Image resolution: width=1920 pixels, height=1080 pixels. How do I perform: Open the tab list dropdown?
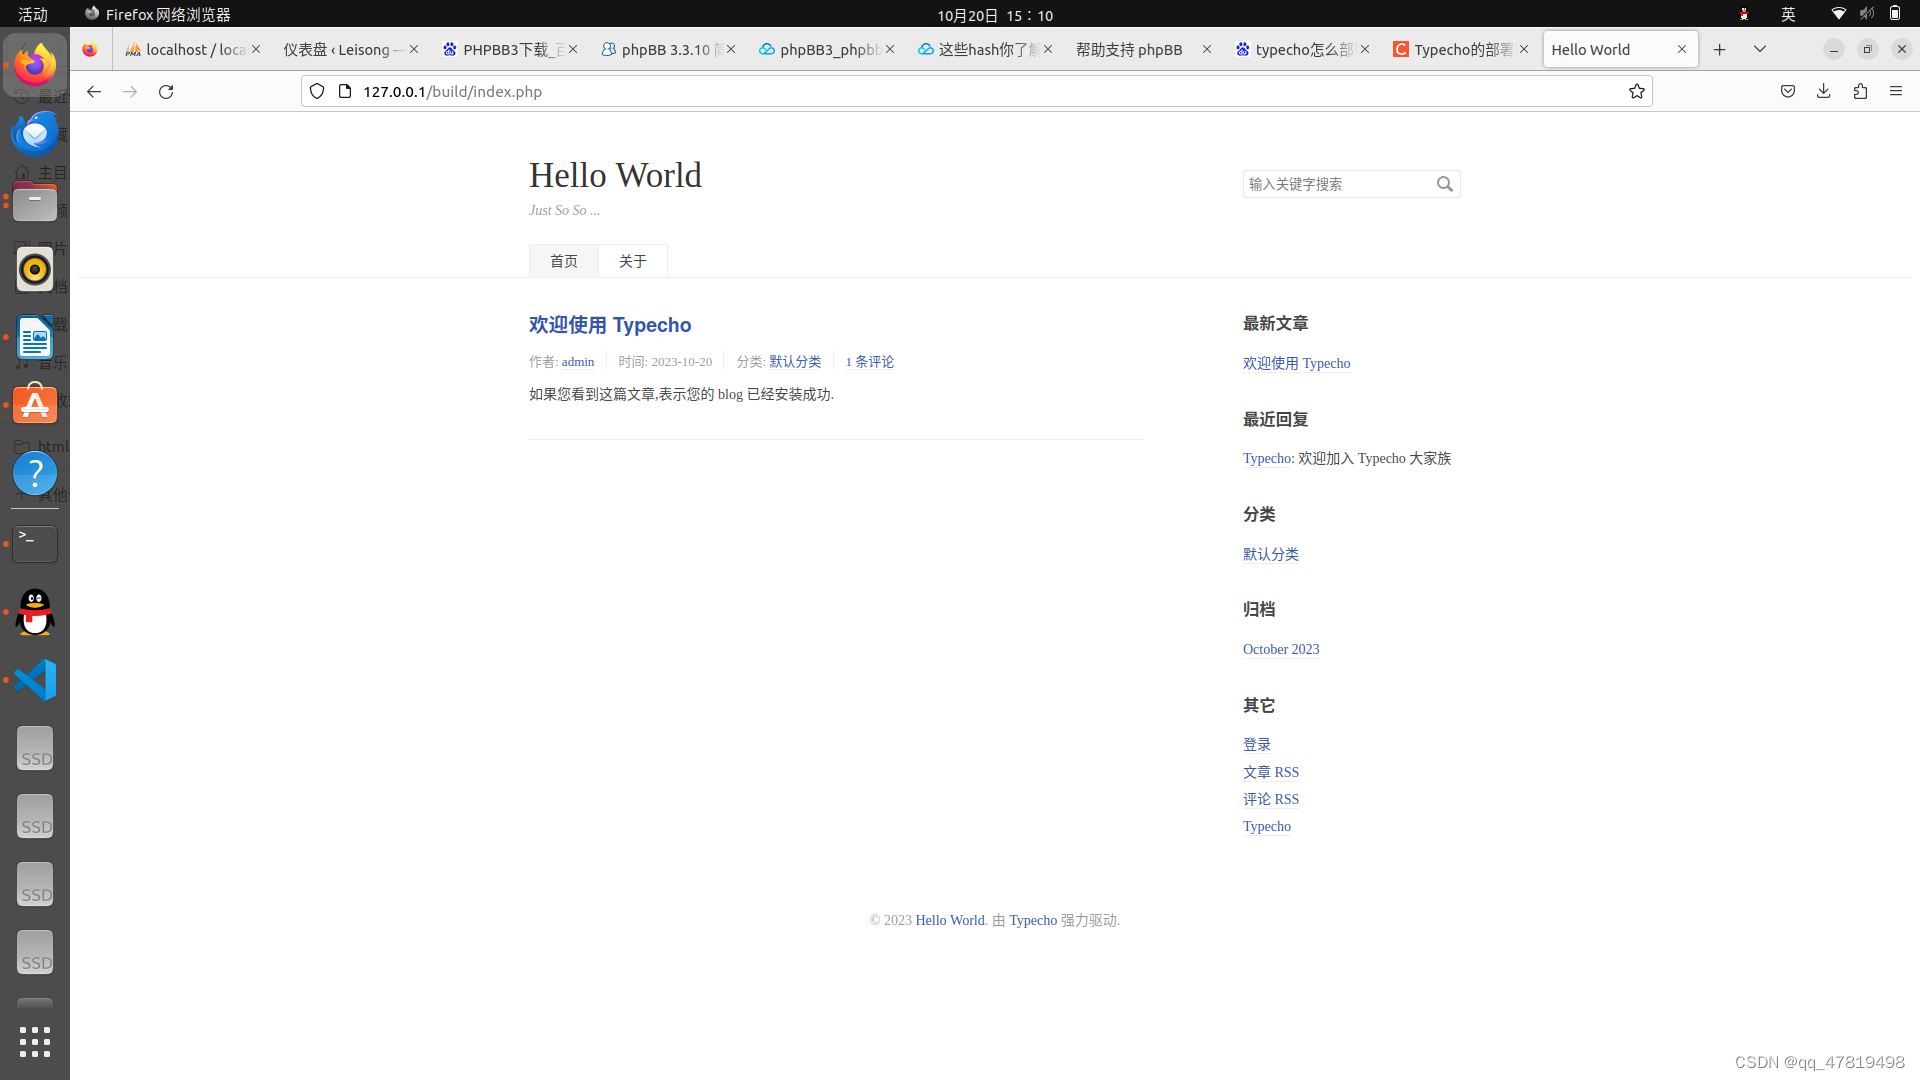(1760, 48)
